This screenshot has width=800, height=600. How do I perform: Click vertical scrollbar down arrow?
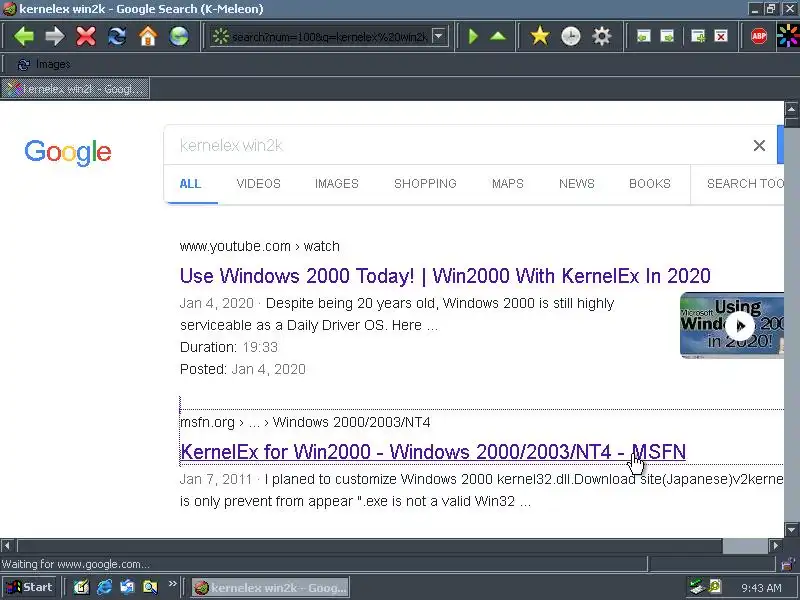(791, 530)
